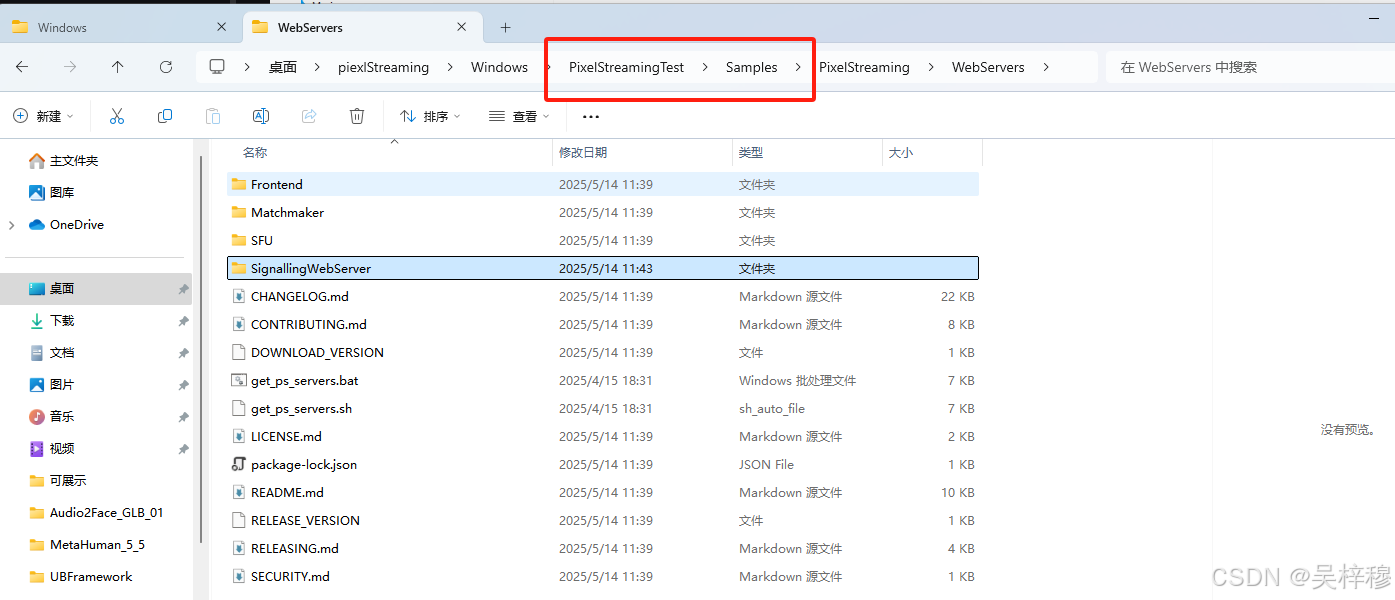
Task: Open the 查看 (View) dropdown
Action: [x=519, y=116]
